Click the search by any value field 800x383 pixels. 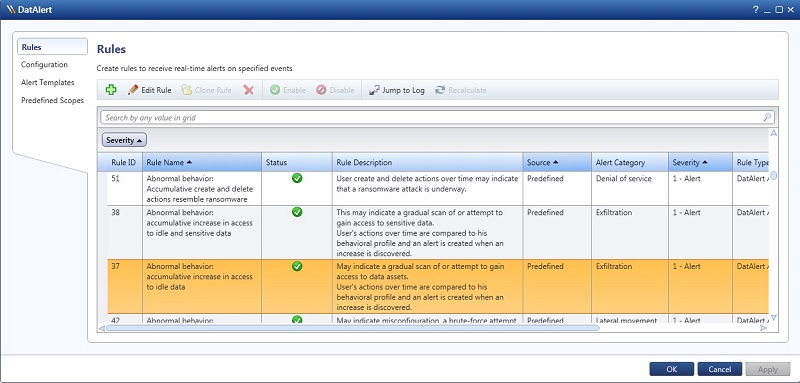[437, 118]
